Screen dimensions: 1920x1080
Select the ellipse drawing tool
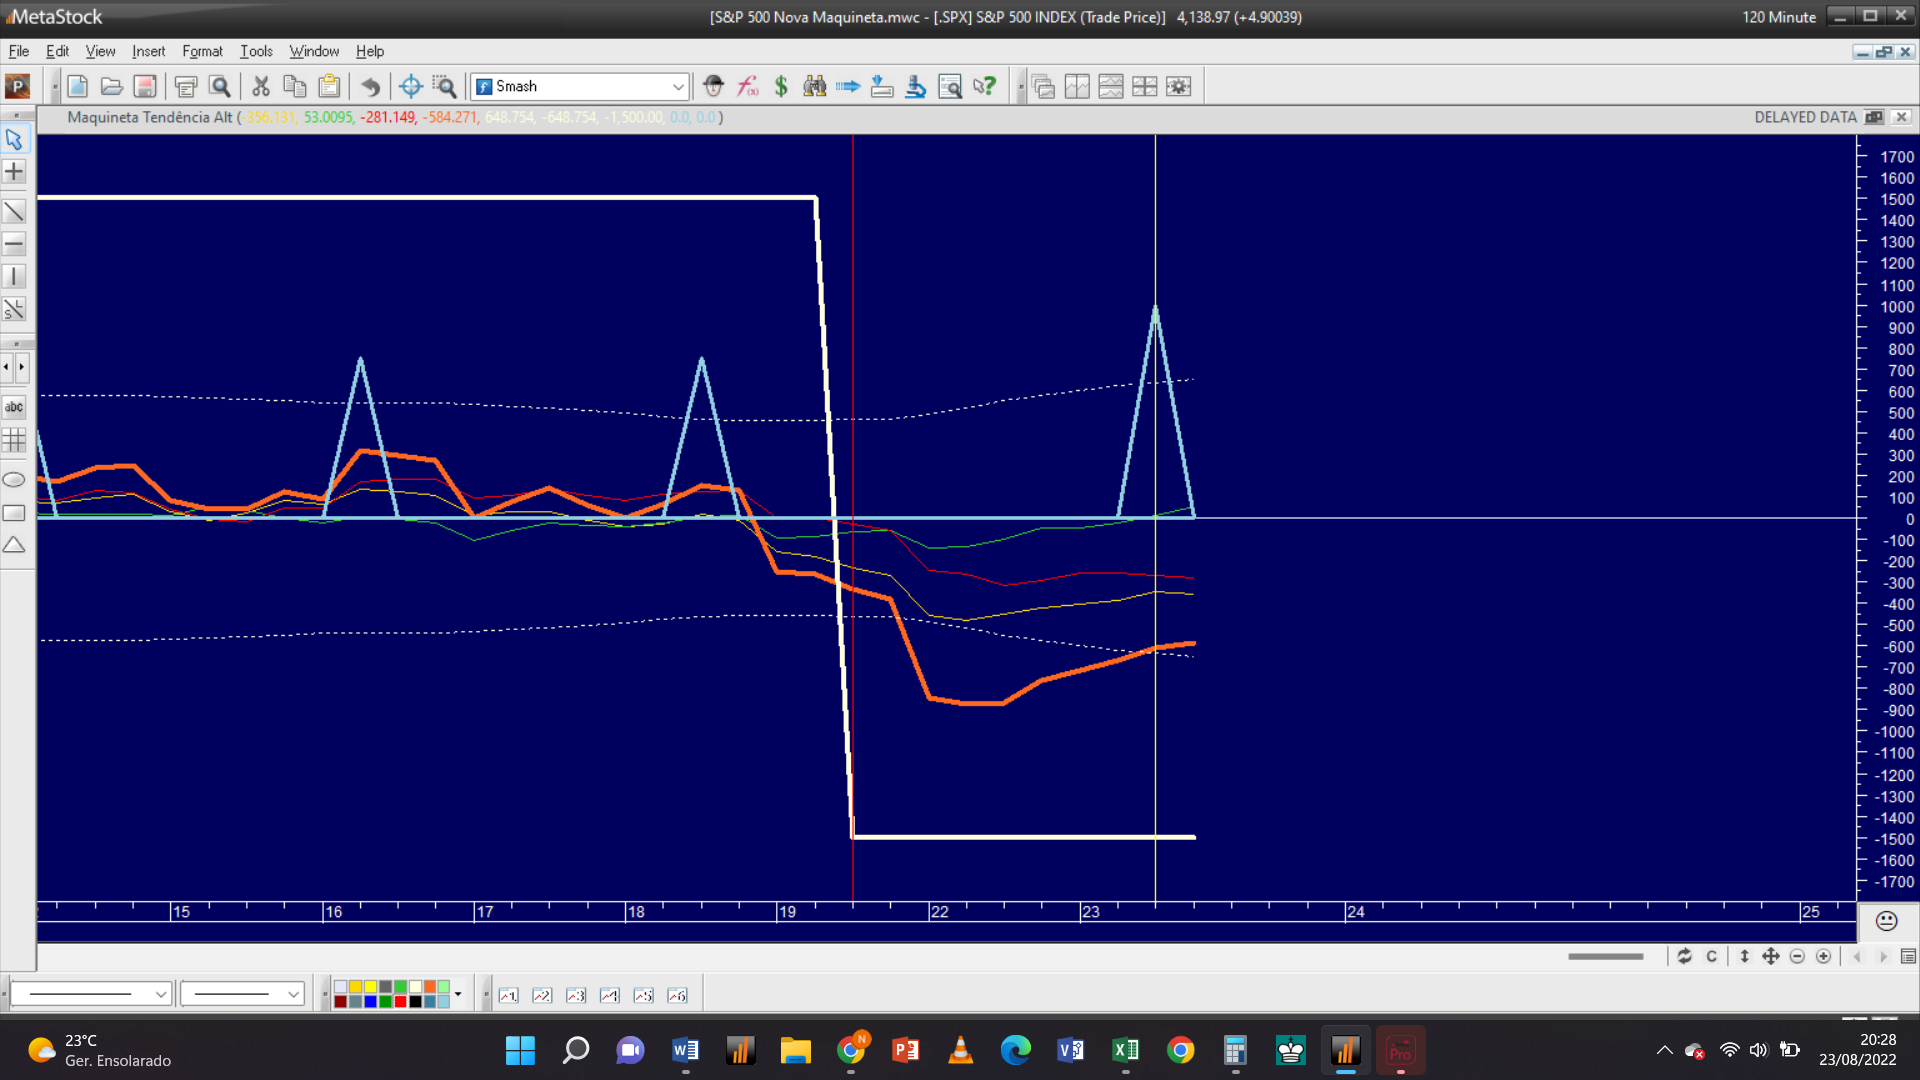[x=14, y=480]
